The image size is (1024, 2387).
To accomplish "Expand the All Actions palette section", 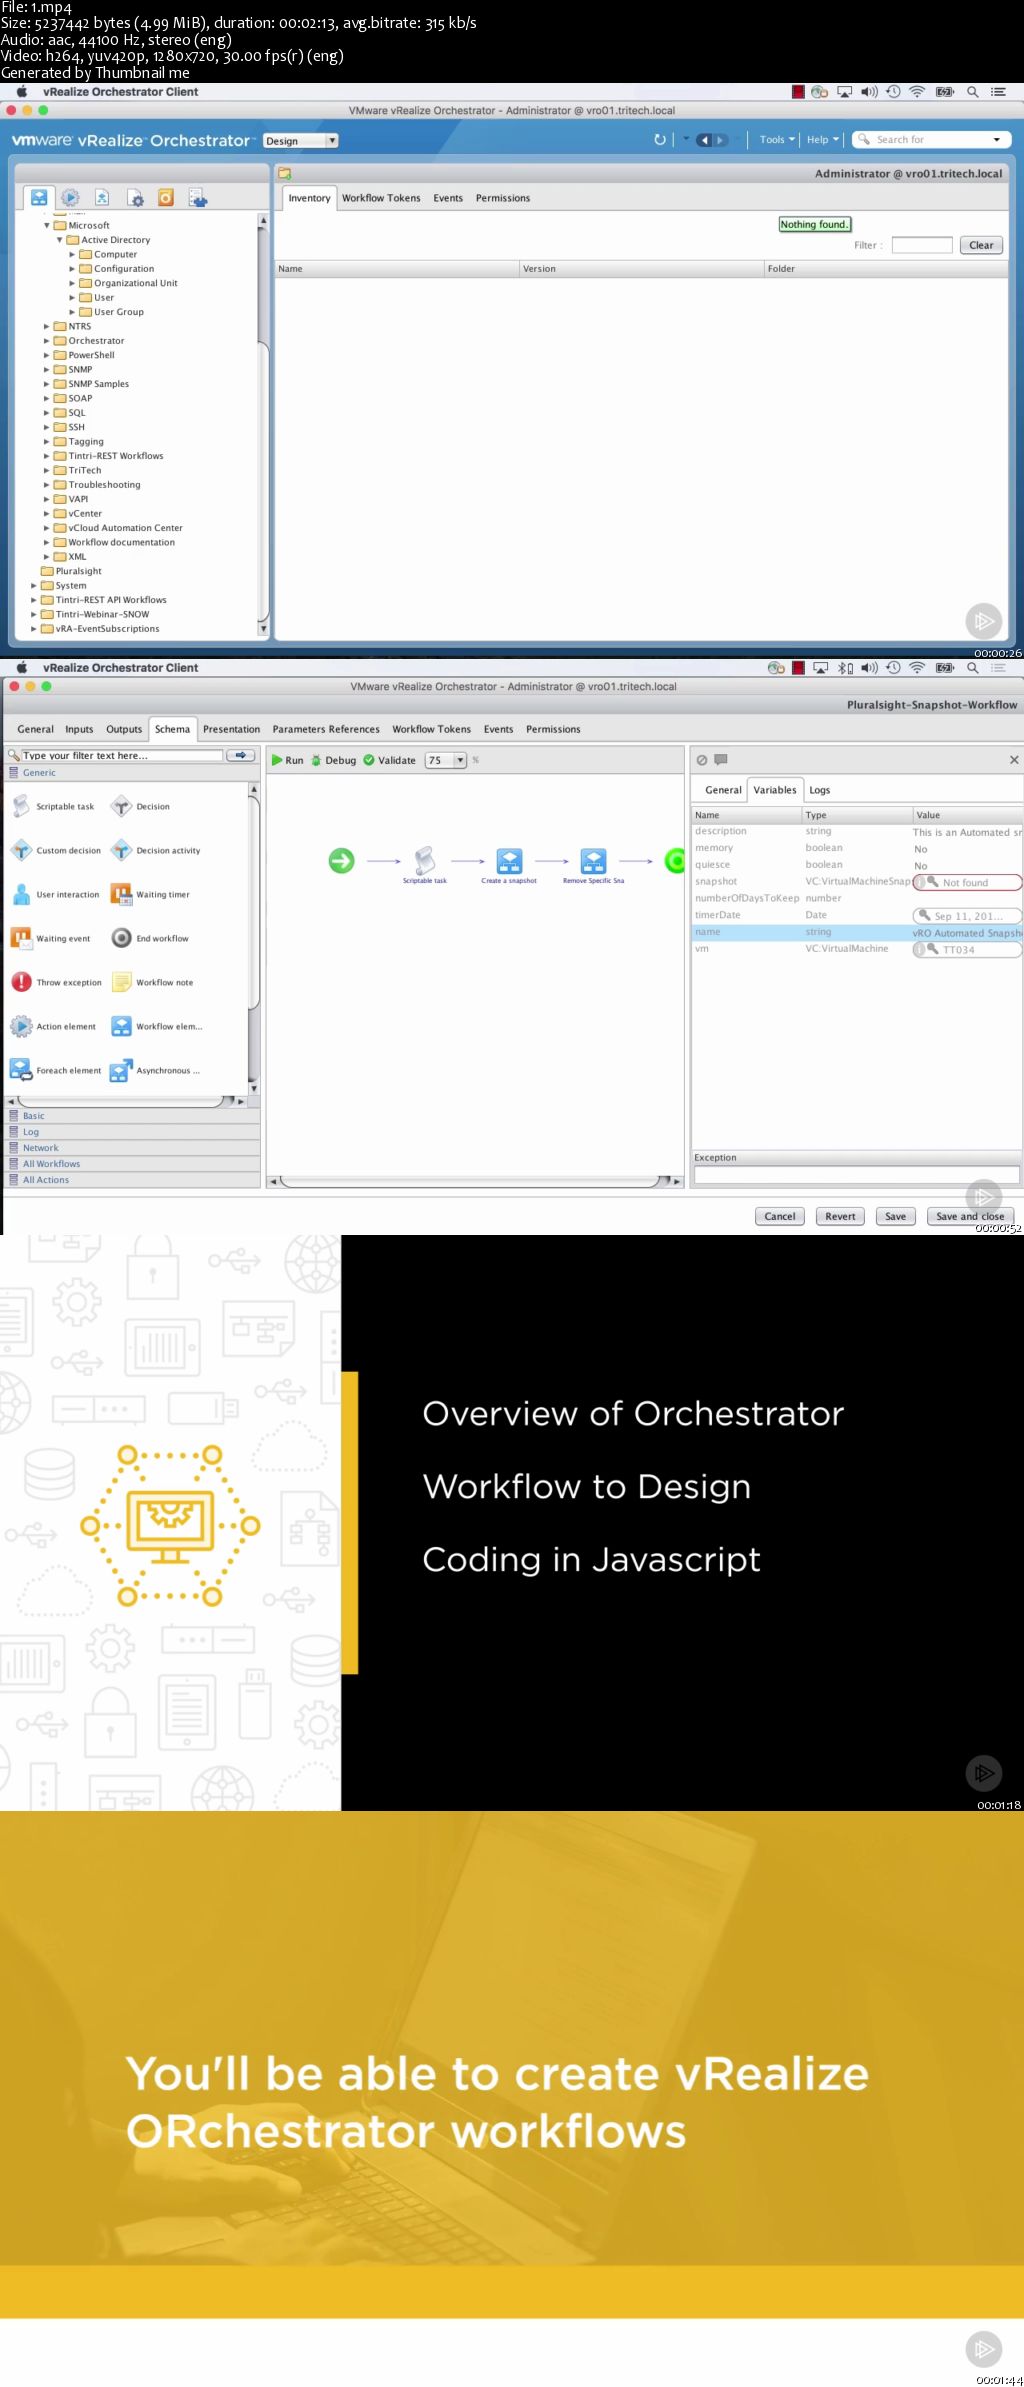I will click(x=134, y=1180).
